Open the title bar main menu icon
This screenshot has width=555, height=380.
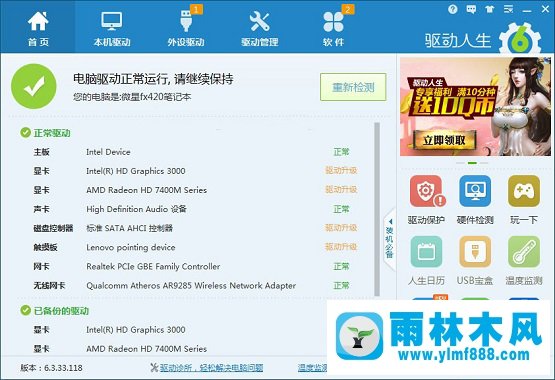point(508,9)
